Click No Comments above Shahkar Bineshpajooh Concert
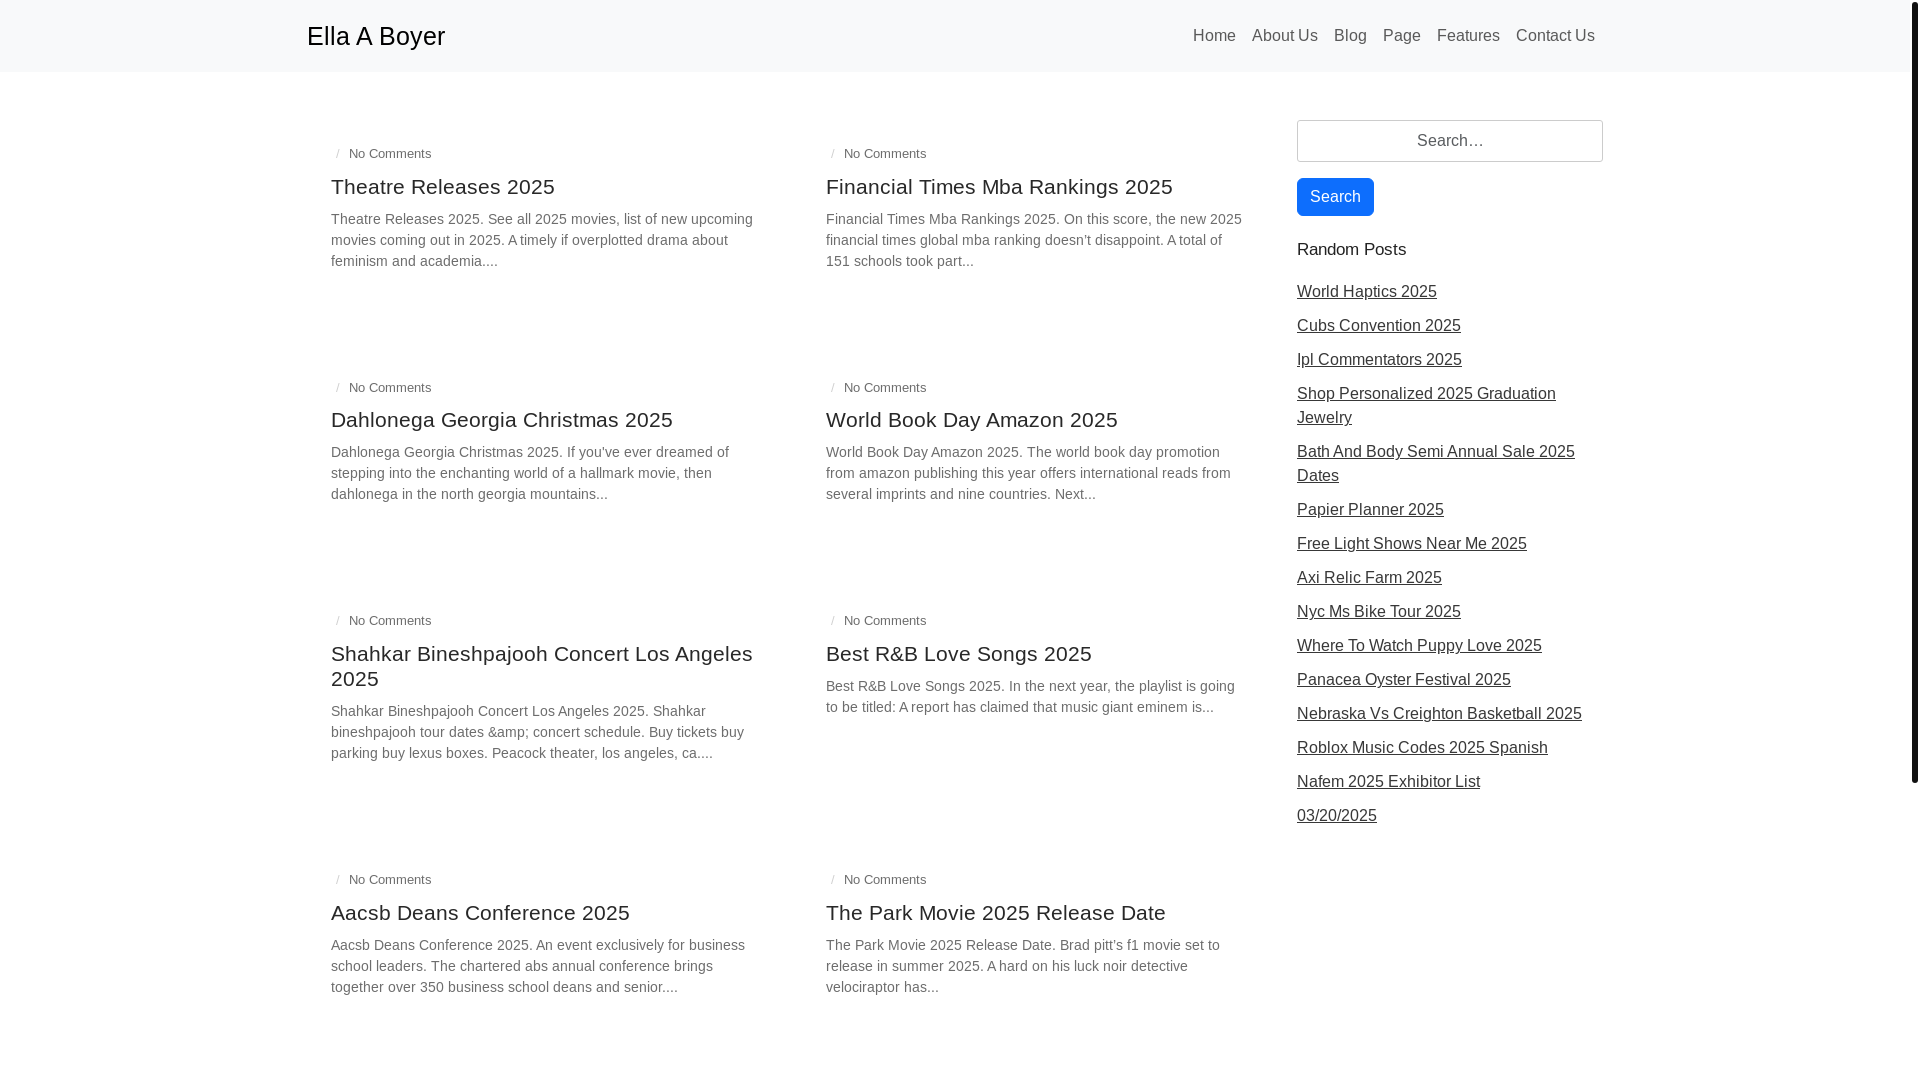1920x1080 pixels. 390,621
